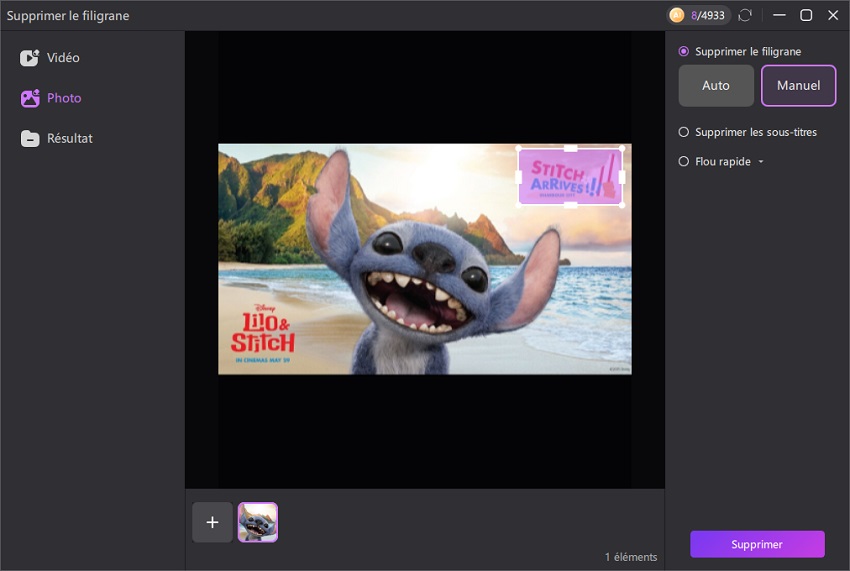The height and width of the screenshot is (571, 850).
Task: Click the bottom-right handle of the selection box
Action: 622,205
